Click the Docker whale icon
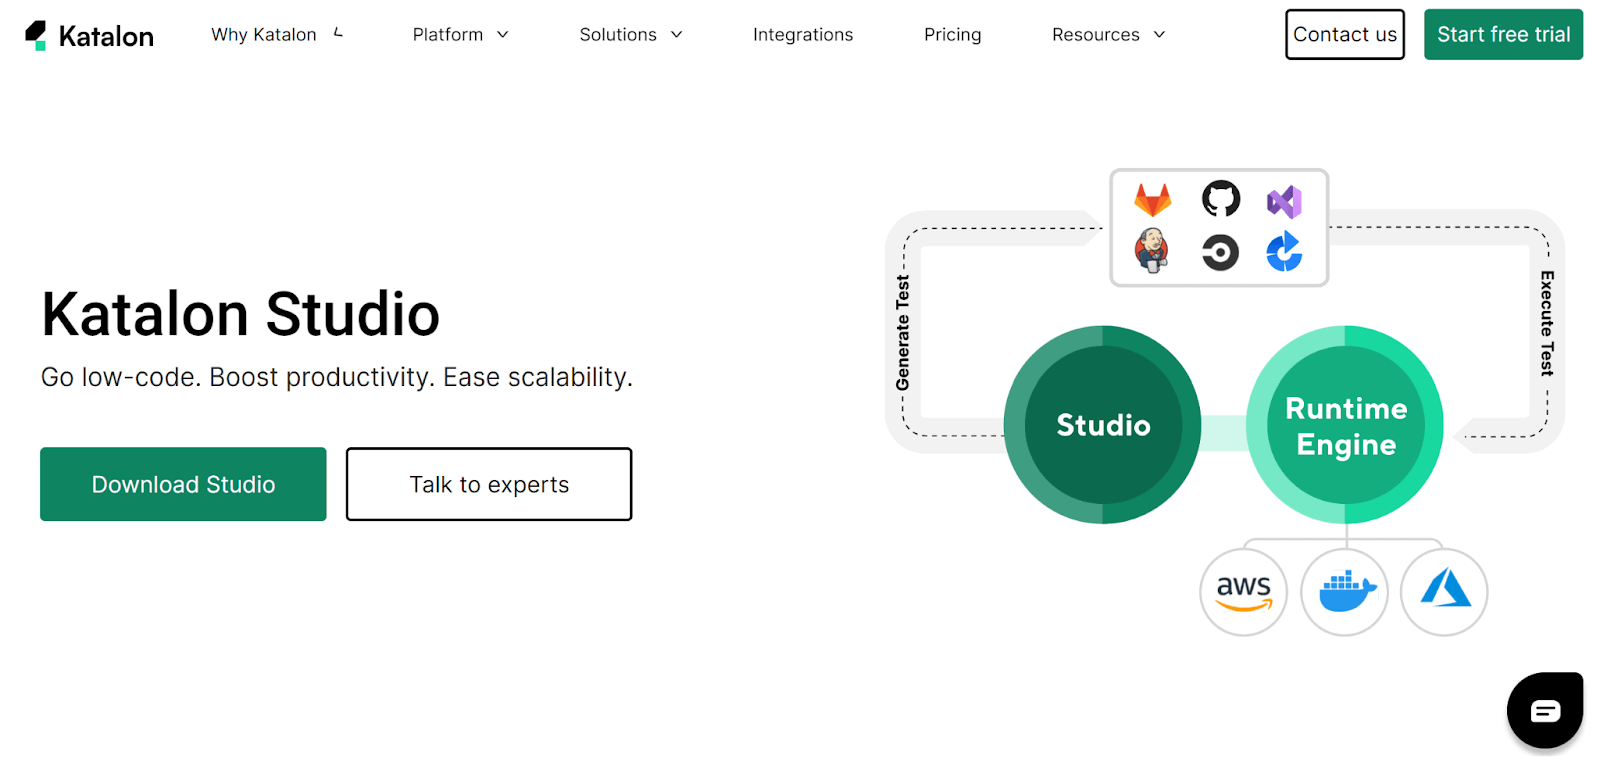The image size is (1600, 762). point(1345,592)
